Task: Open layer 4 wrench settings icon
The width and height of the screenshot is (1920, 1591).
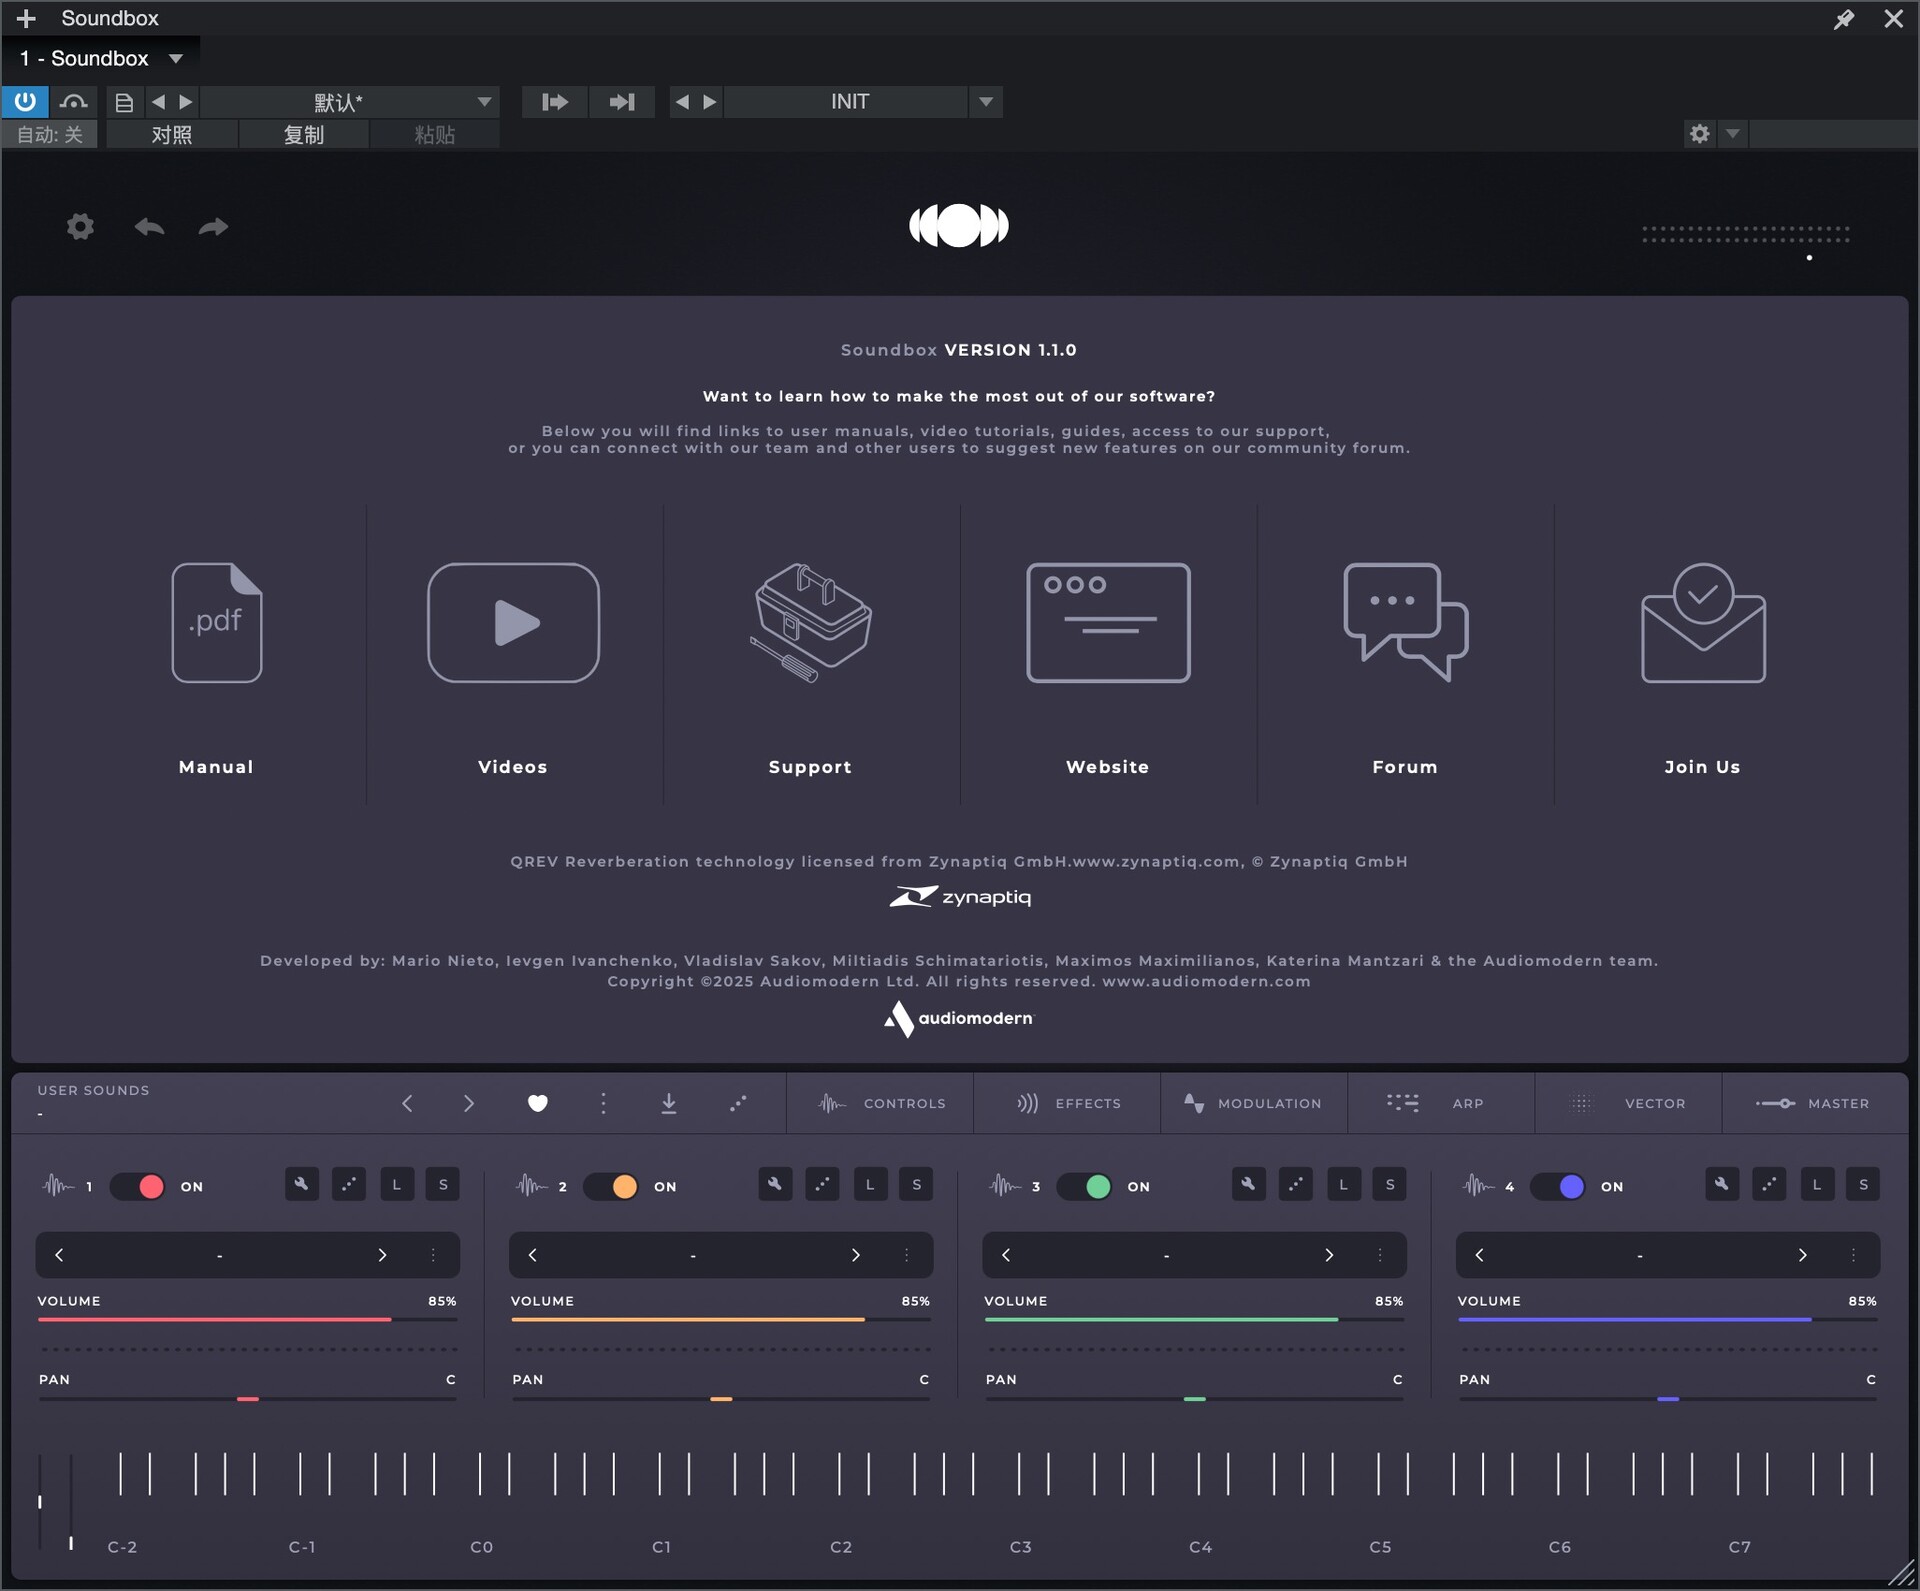Action: [x=1722, y=1185]
